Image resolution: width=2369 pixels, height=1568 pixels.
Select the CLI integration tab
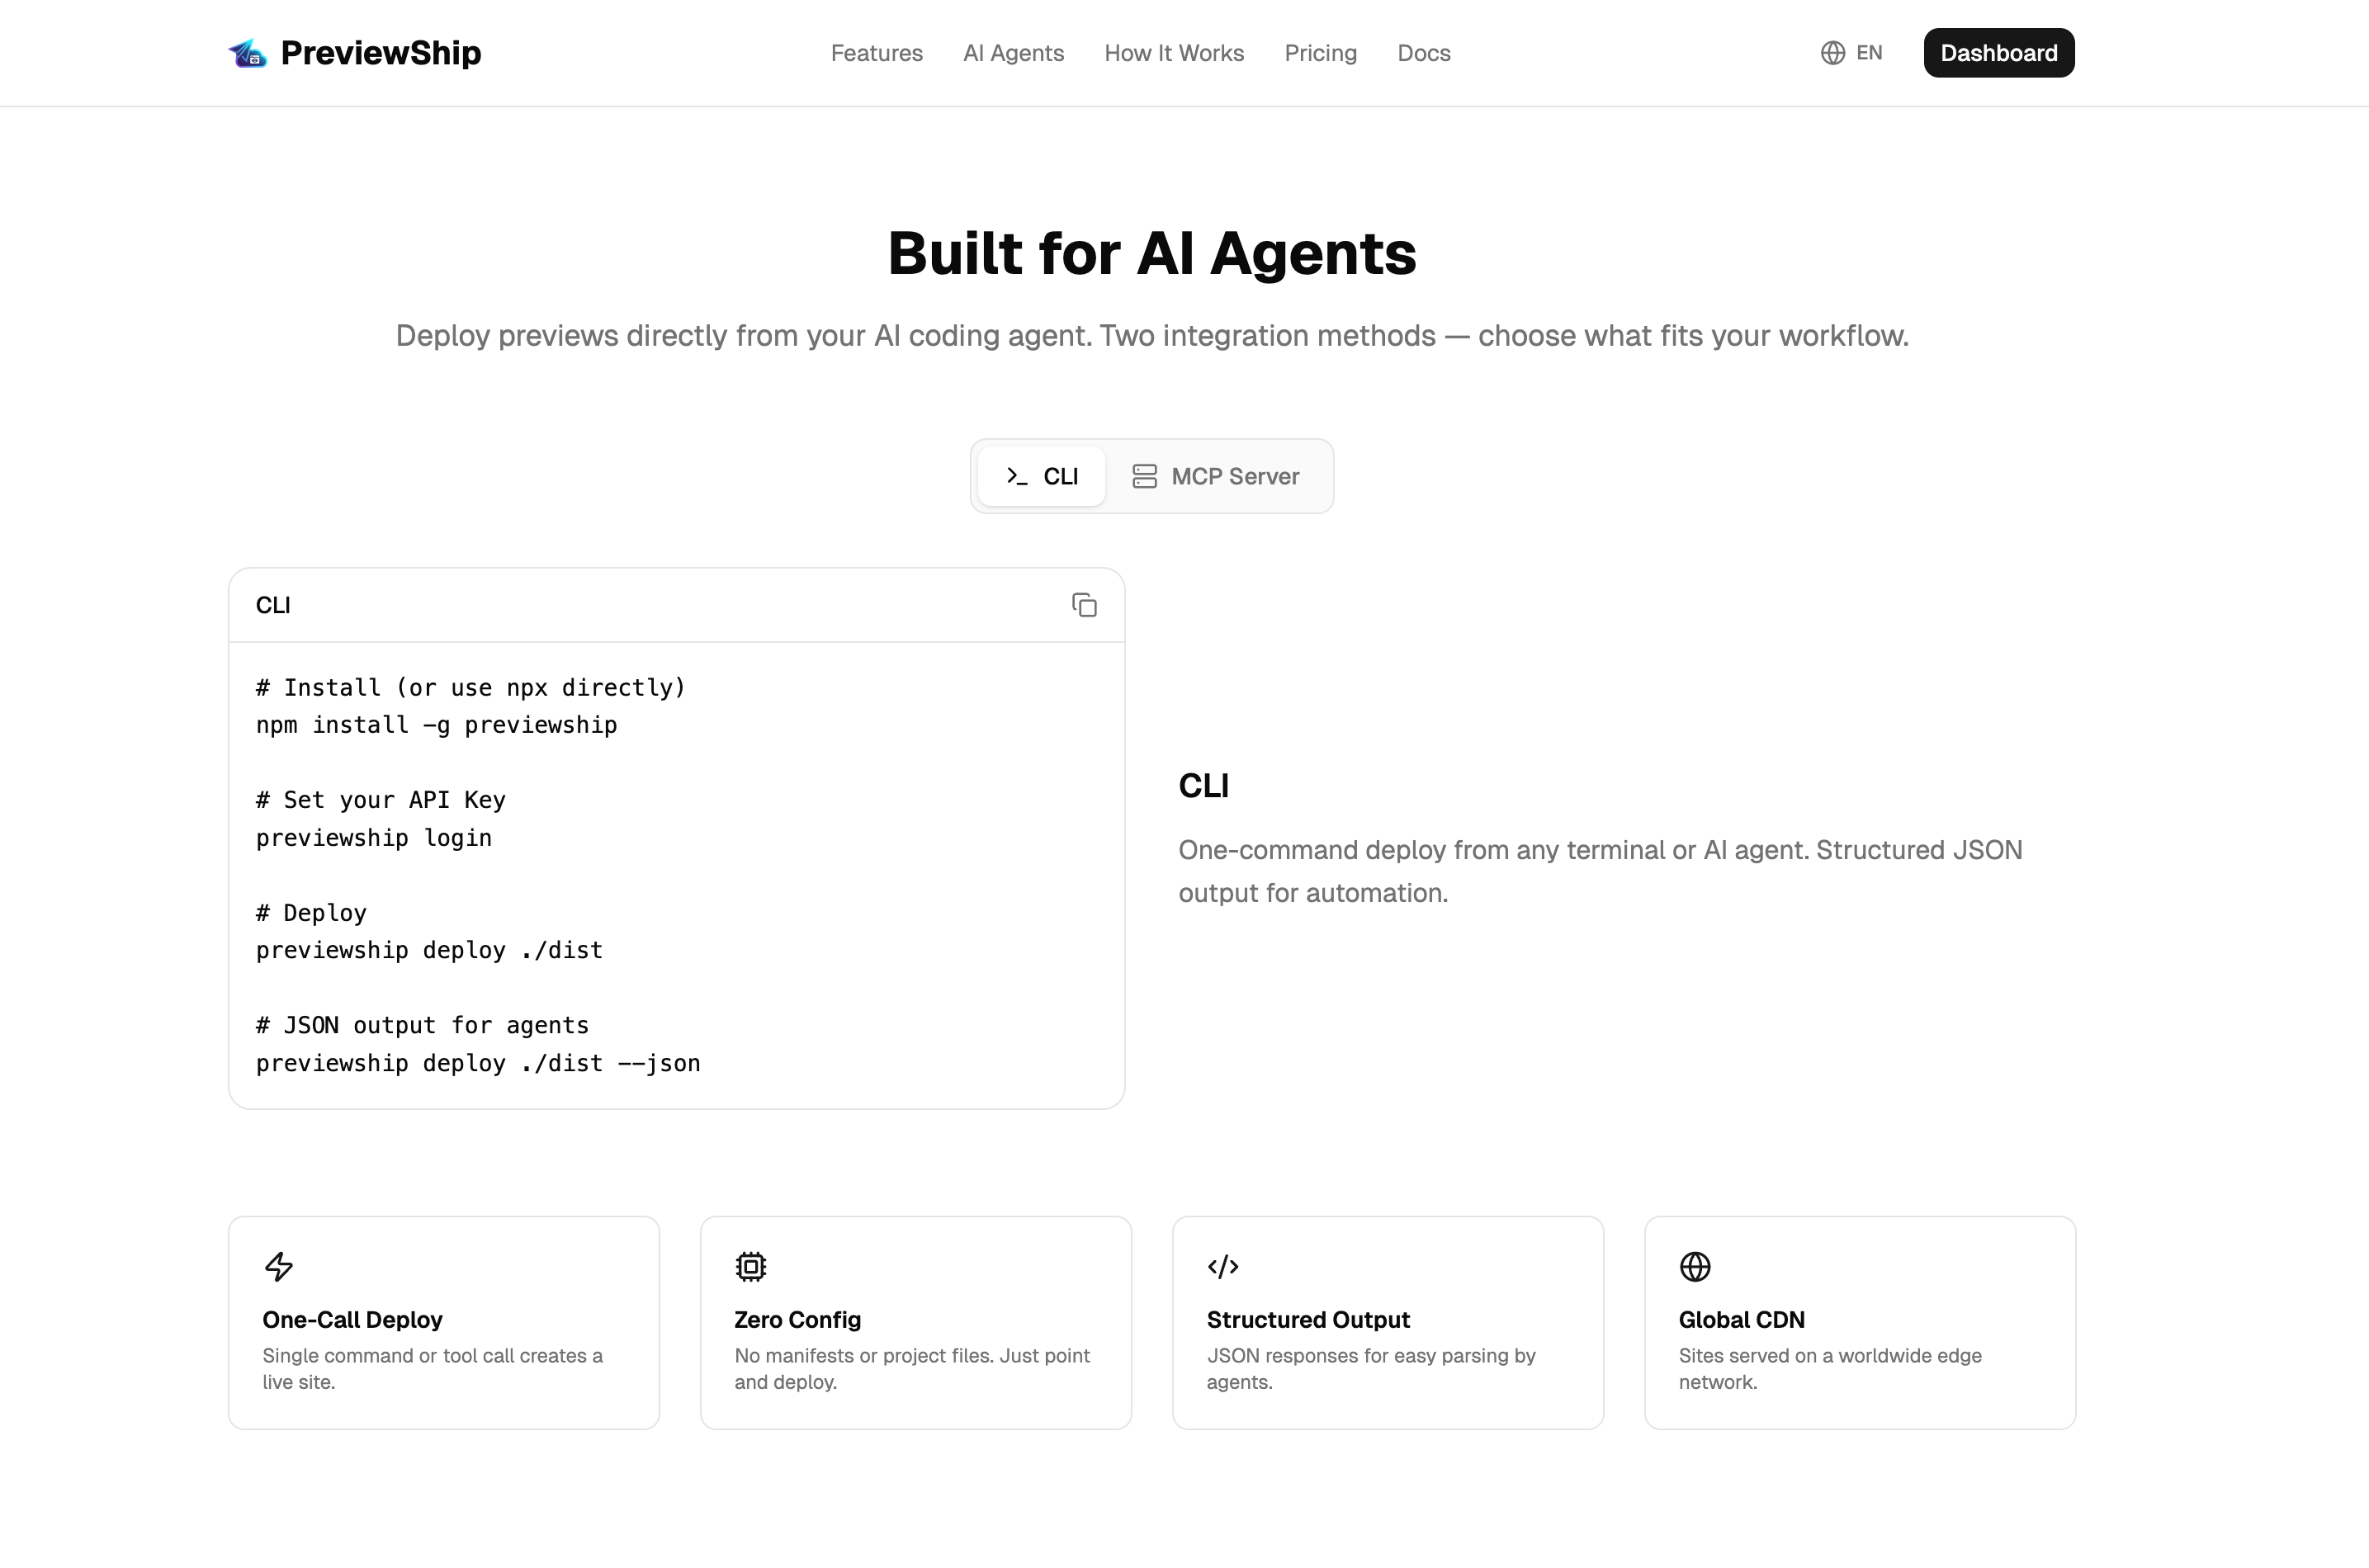[1041, 476]
